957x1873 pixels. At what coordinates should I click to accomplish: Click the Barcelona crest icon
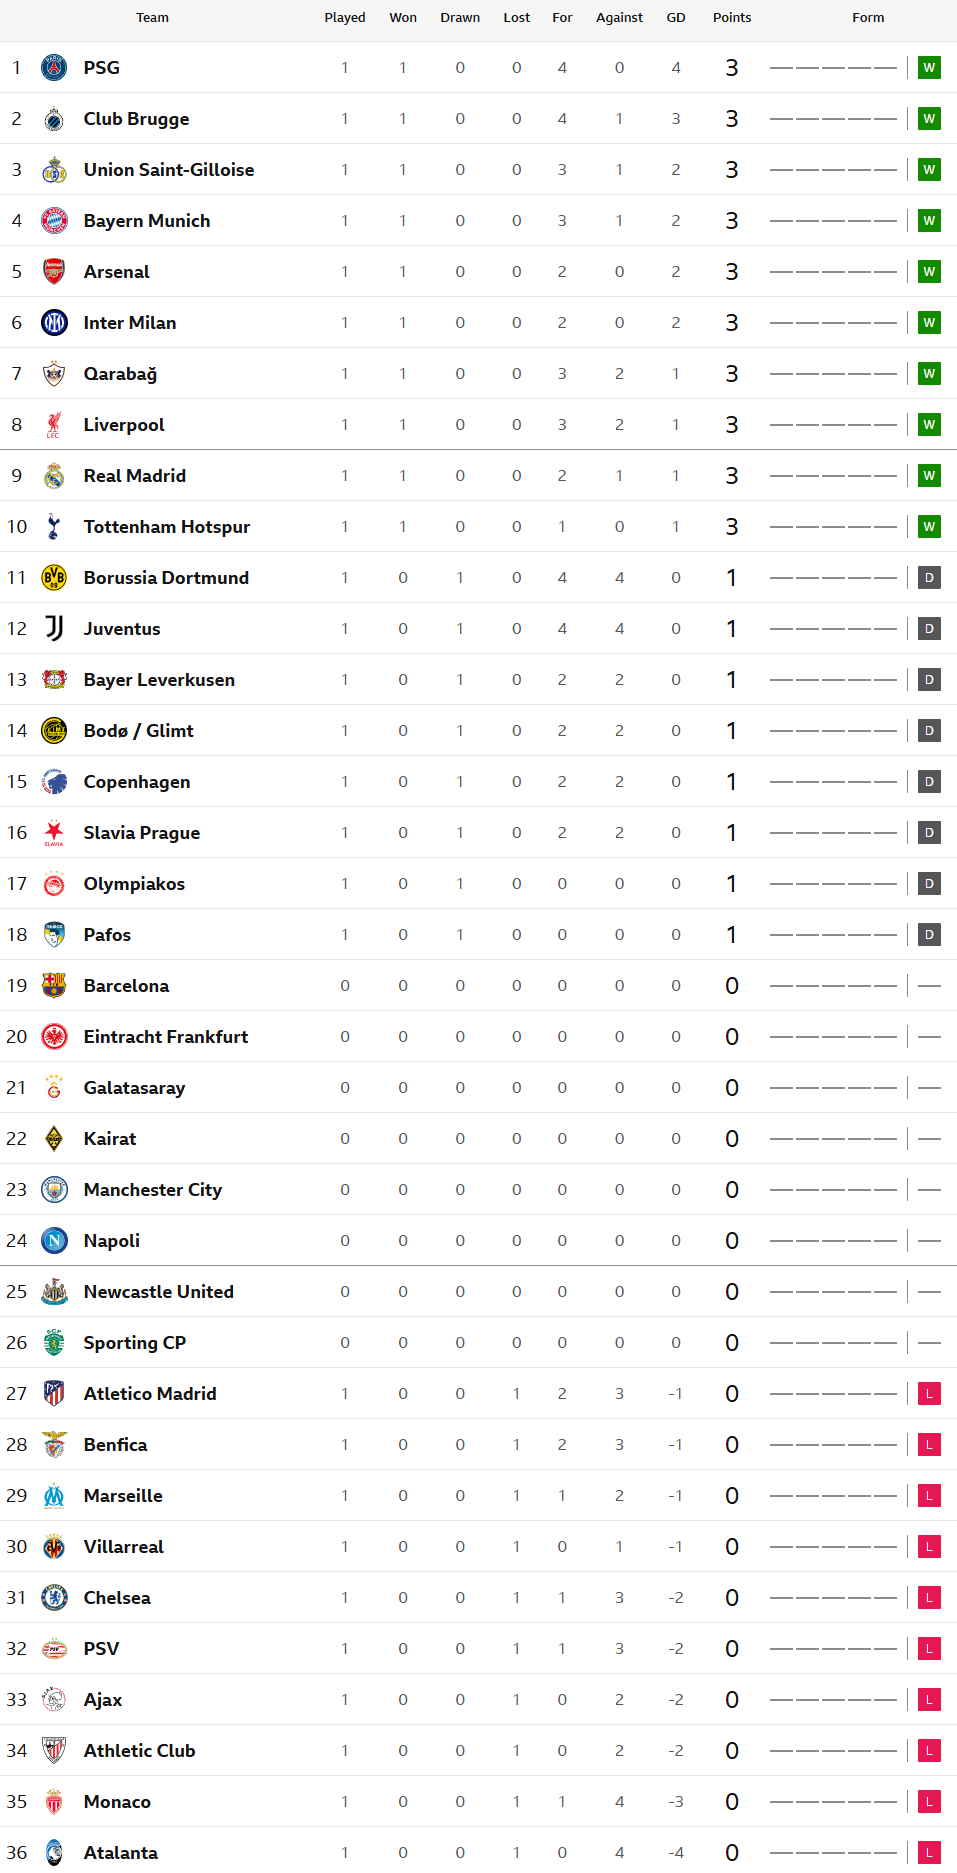click(54, 986)
